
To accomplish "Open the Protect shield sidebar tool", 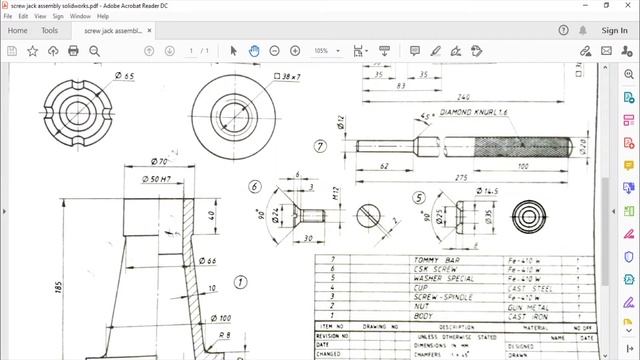I will 629,257.
